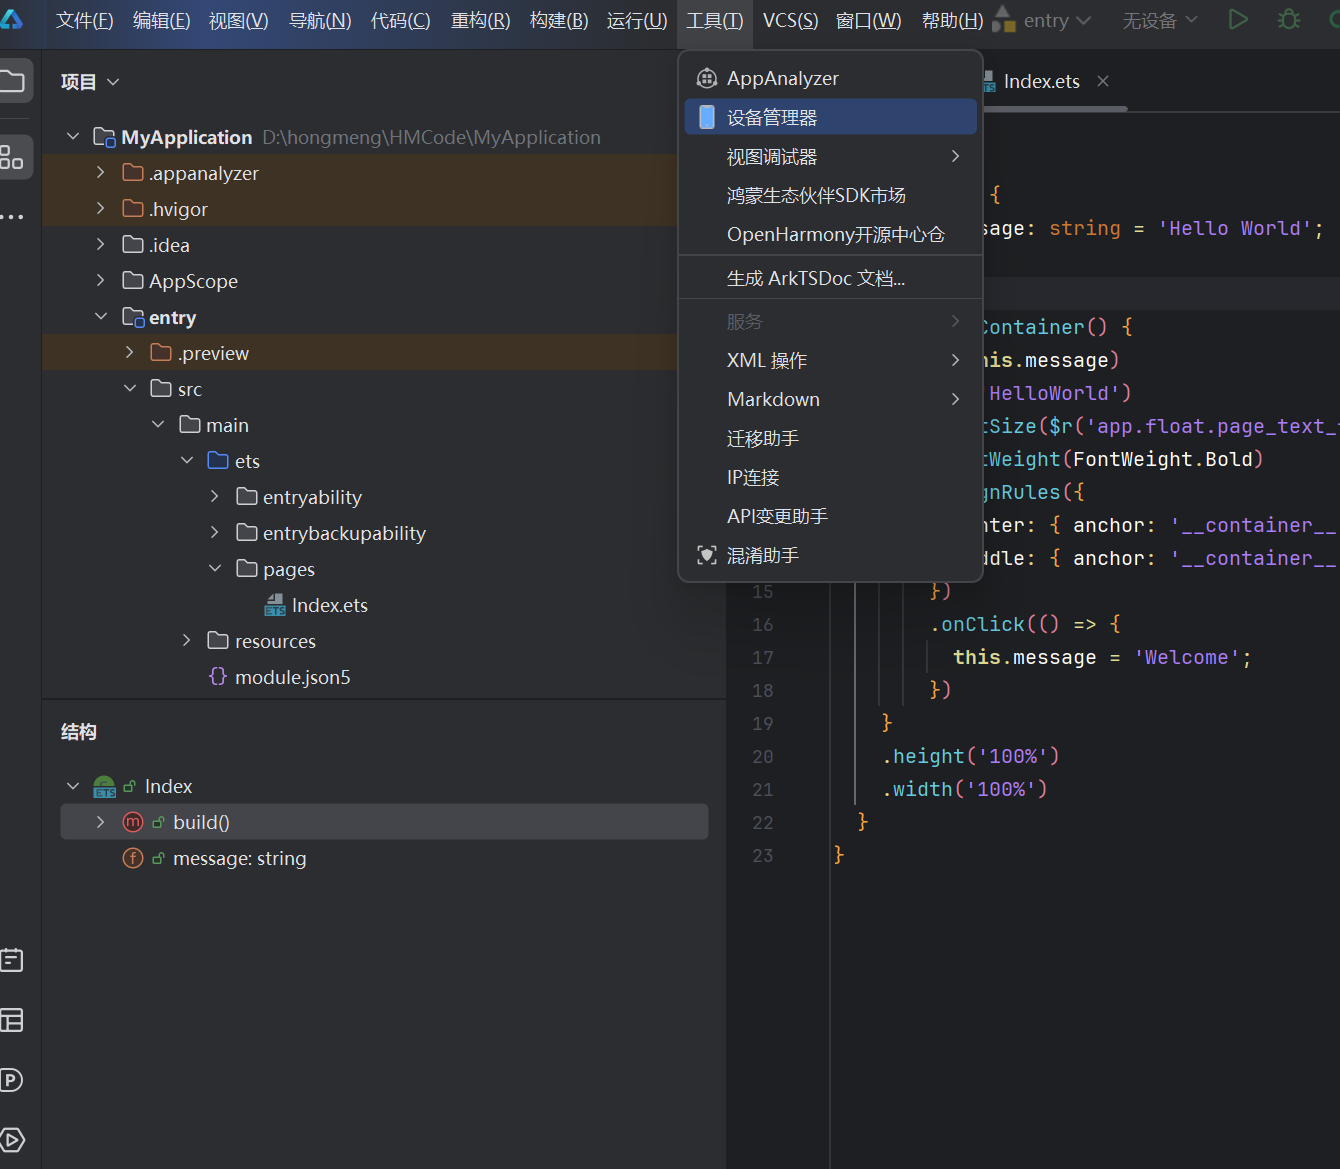Select 鸿蒙生态伙伴SDK市场 menu entry
The width and height of the screenshot is (1340, 1169).
click(831, 196)
